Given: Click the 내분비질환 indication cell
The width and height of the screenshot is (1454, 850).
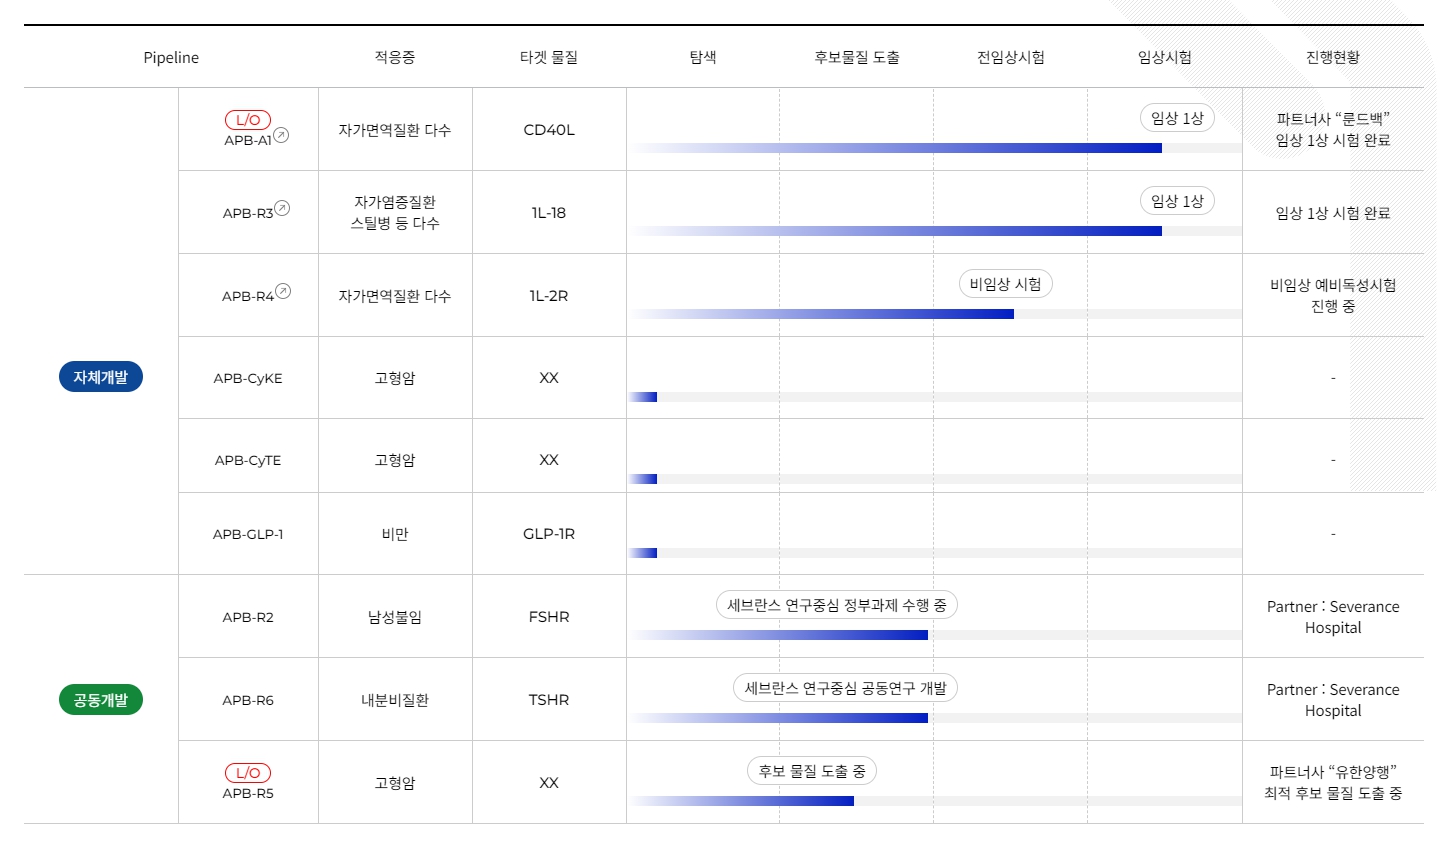Looking at the screenshot, I should pos(395,700).
